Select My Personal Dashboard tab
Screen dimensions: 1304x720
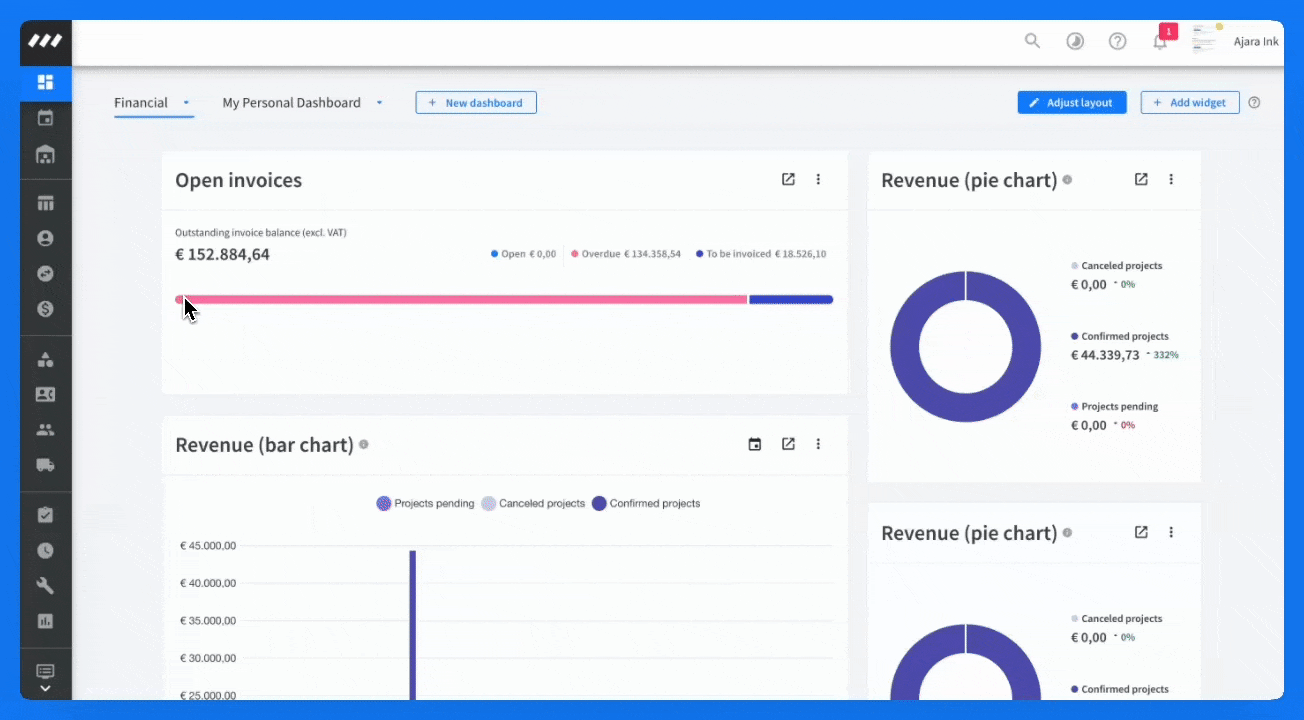291,102
